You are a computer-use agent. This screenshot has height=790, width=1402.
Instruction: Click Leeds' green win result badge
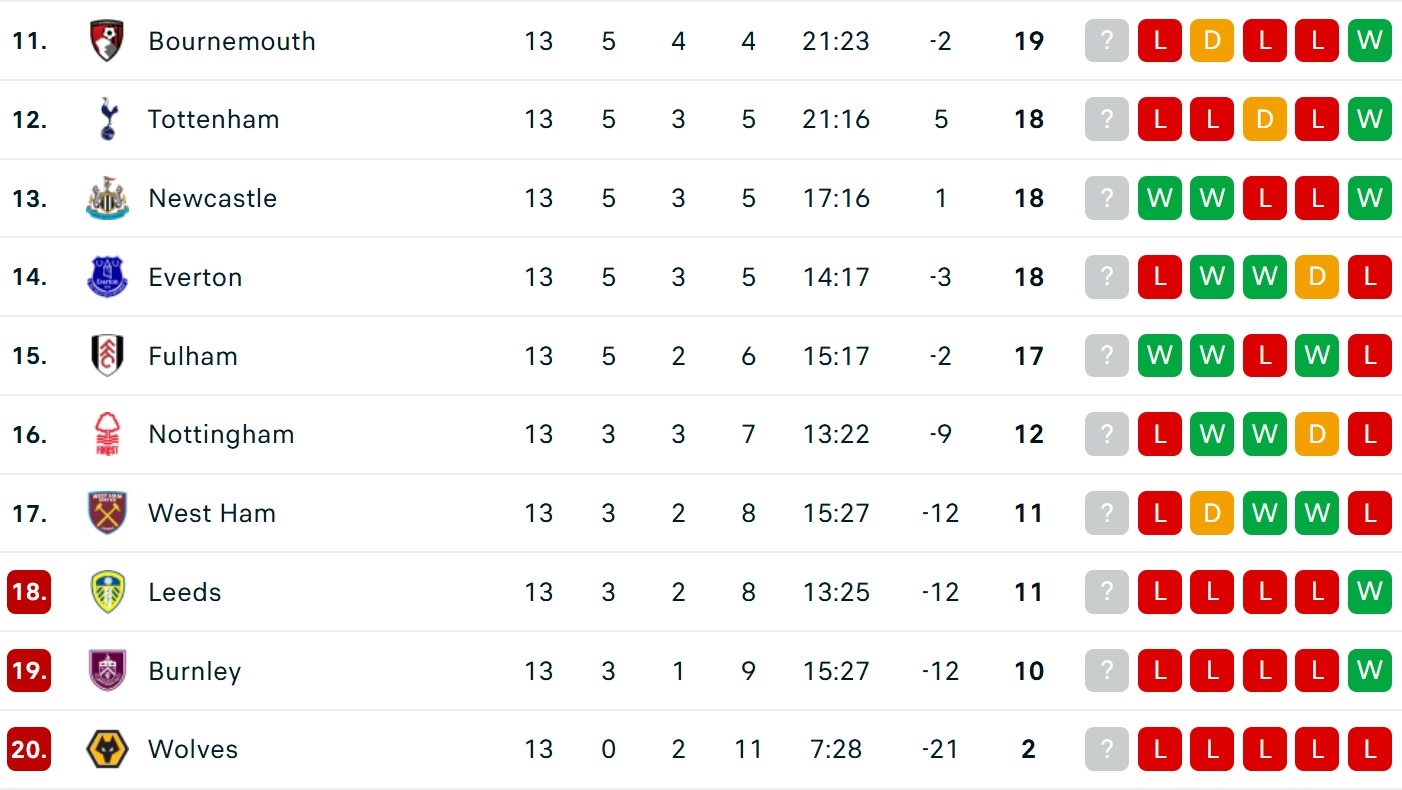1369,592
